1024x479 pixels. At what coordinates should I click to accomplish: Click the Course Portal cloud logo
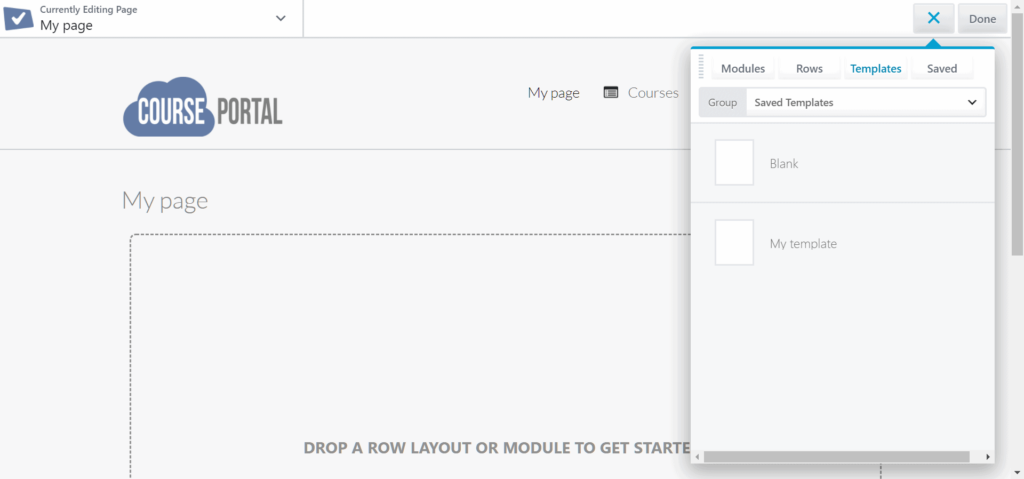tap(203, 106)
